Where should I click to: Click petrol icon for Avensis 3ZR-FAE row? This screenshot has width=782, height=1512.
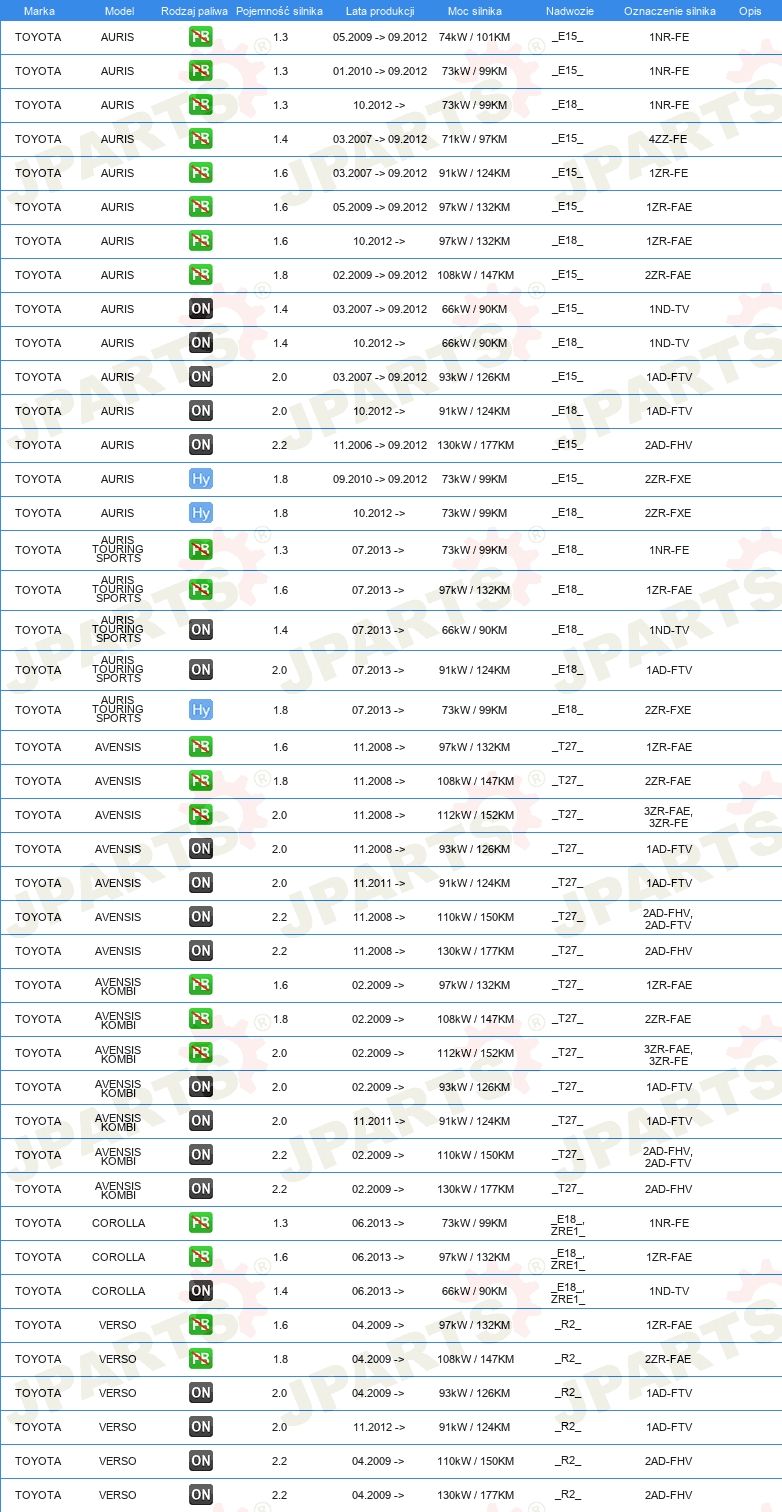201,815
